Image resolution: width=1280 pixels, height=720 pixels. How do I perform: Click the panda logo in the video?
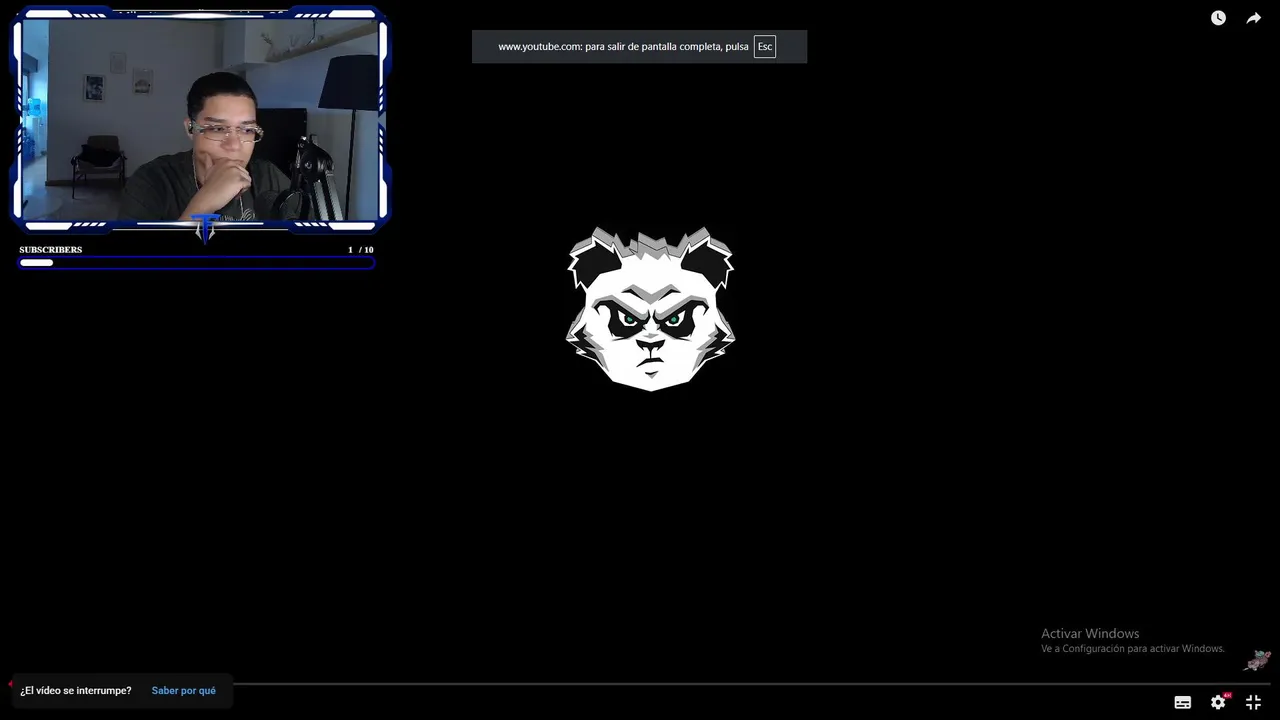click(651, 309)
